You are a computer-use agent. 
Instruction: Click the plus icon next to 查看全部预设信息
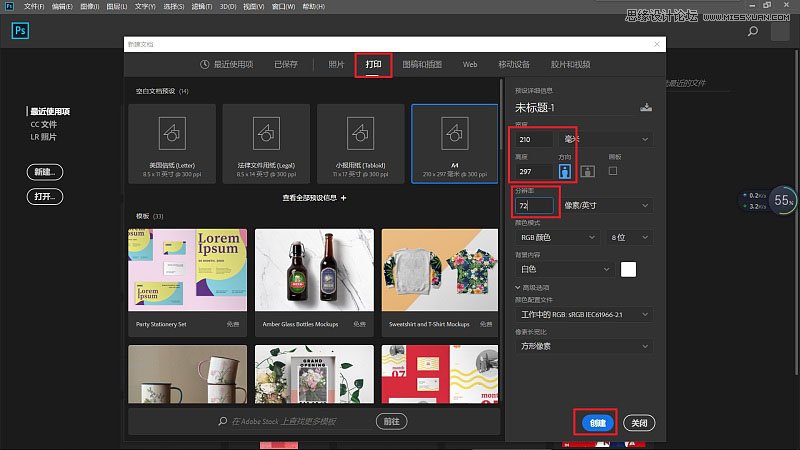(x=343, y=198)
